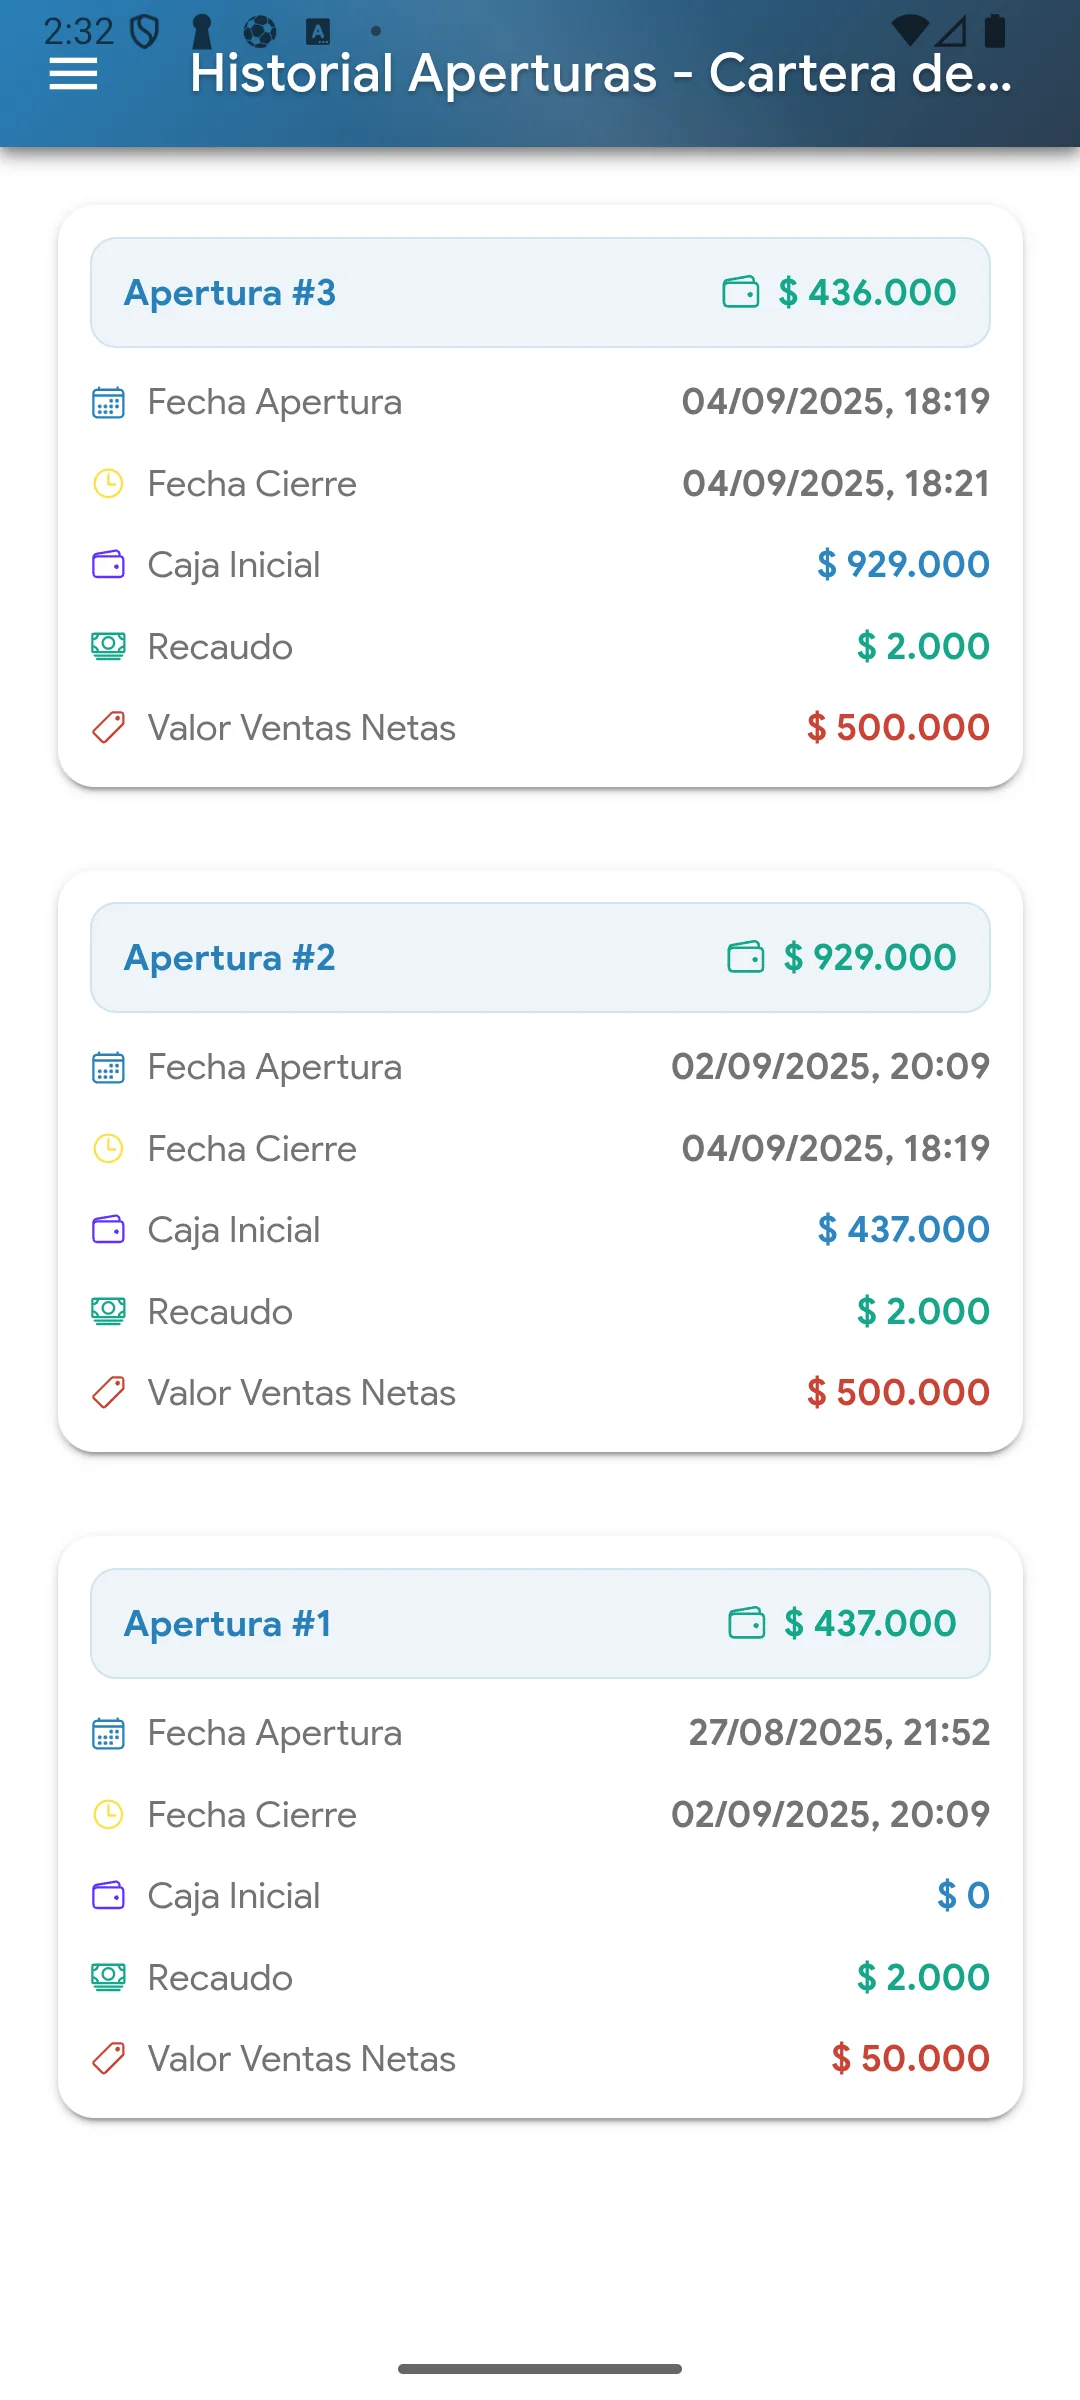Tap the bottom navigation gesture handle
This screenshot has width=1080, height=2400.
pos(540,2368)
